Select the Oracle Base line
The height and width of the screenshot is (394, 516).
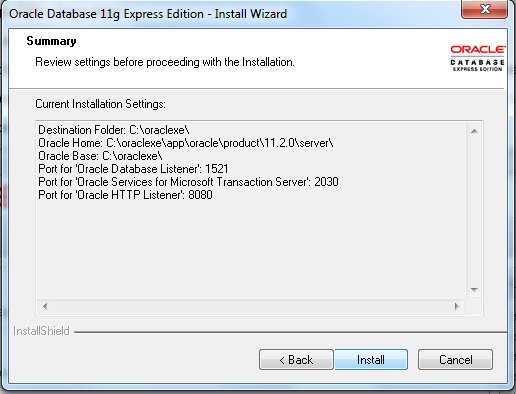coord(100,156)
